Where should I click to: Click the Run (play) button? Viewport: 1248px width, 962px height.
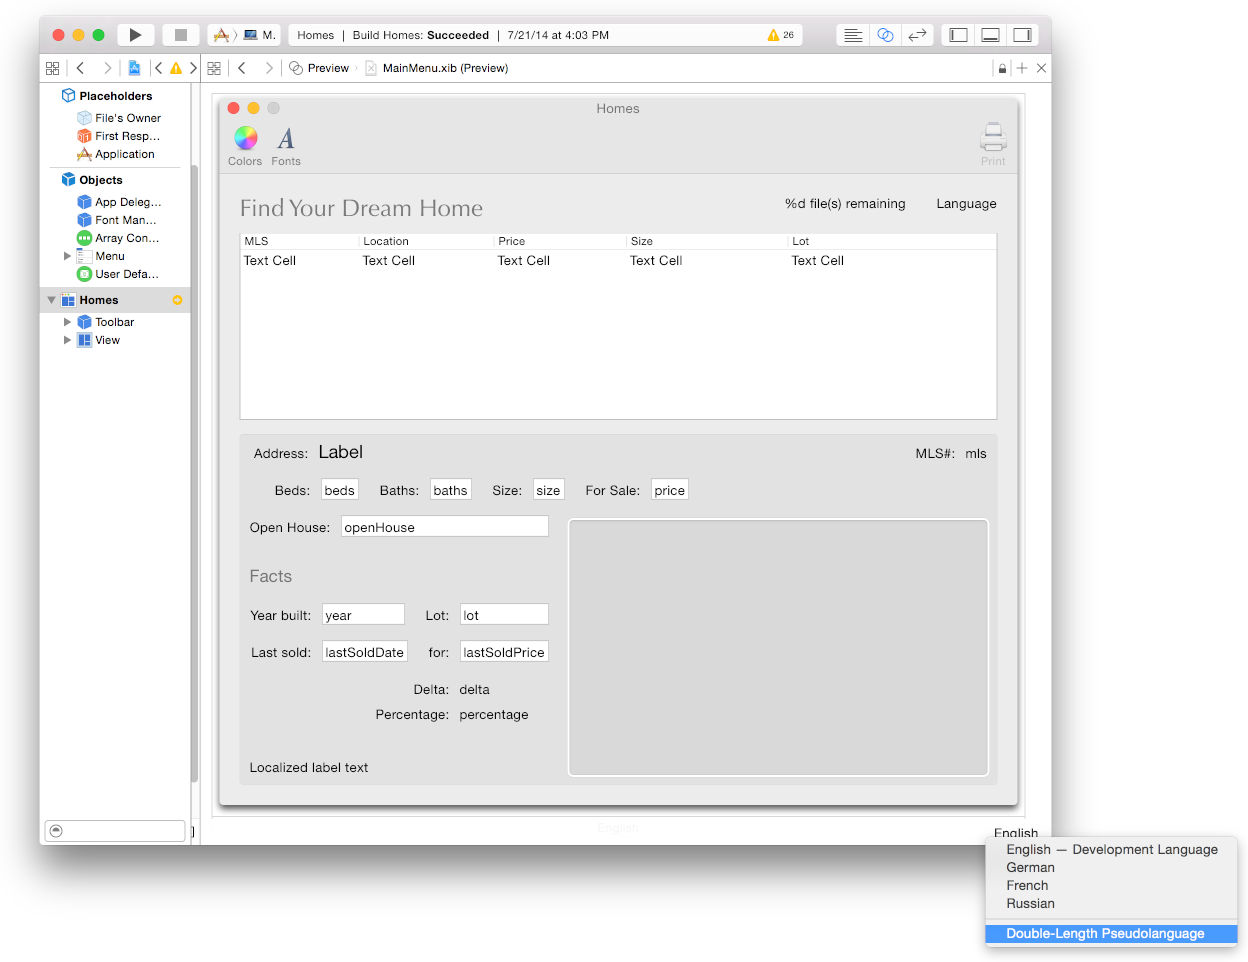click(x=135, y=35)
